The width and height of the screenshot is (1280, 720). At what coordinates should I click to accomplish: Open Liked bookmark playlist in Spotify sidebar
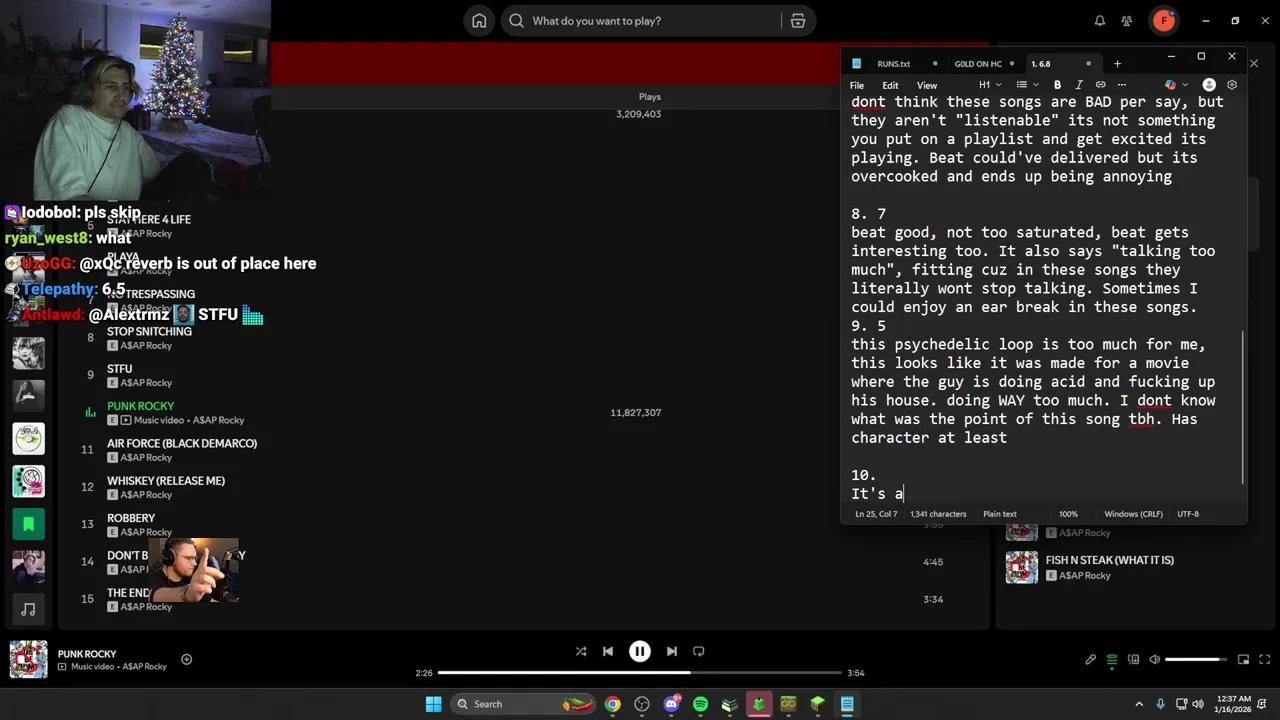click(28, 523)
